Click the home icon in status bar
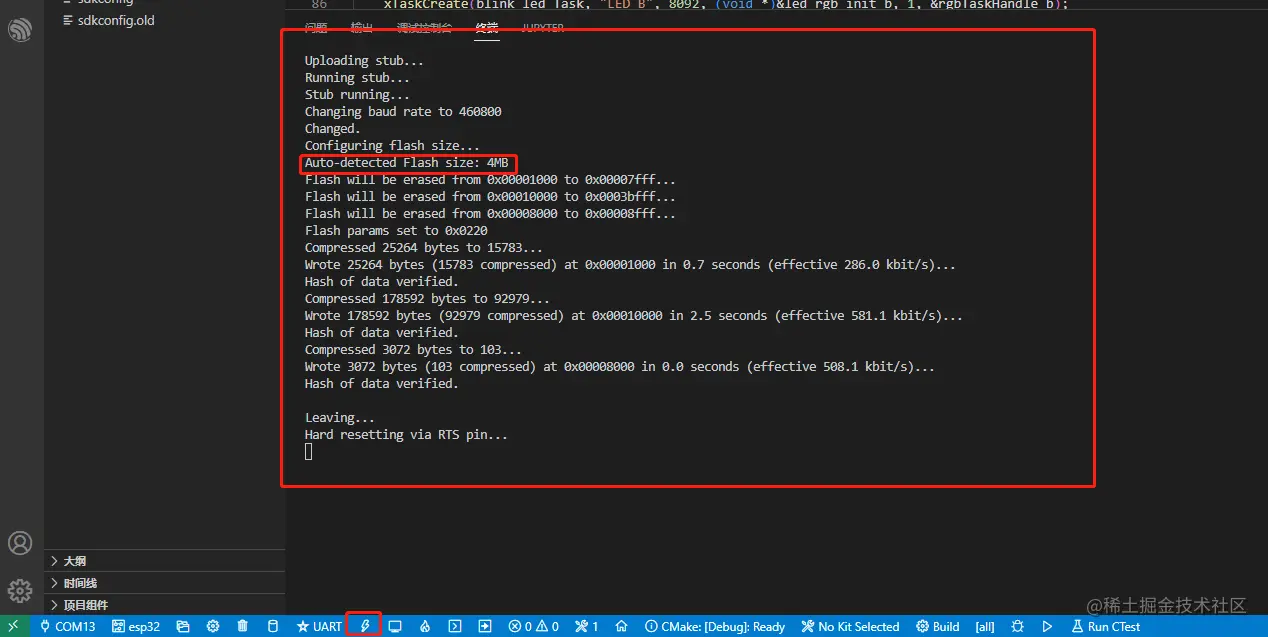Viewport: 1268px width, 637px height. [621, 626]
